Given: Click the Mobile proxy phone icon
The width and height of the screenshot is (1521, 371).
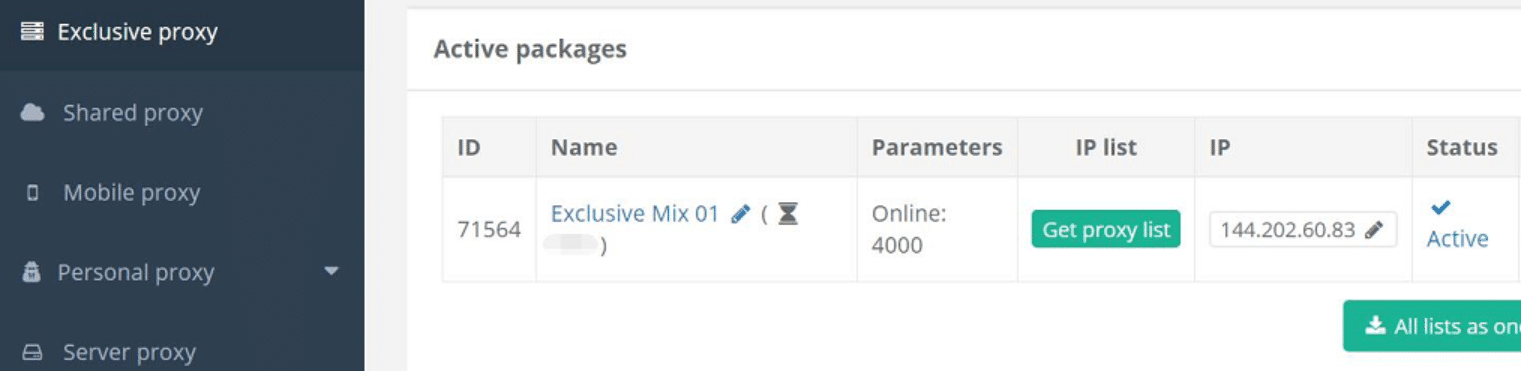Looking at the screenshot, I should [32, 193].
